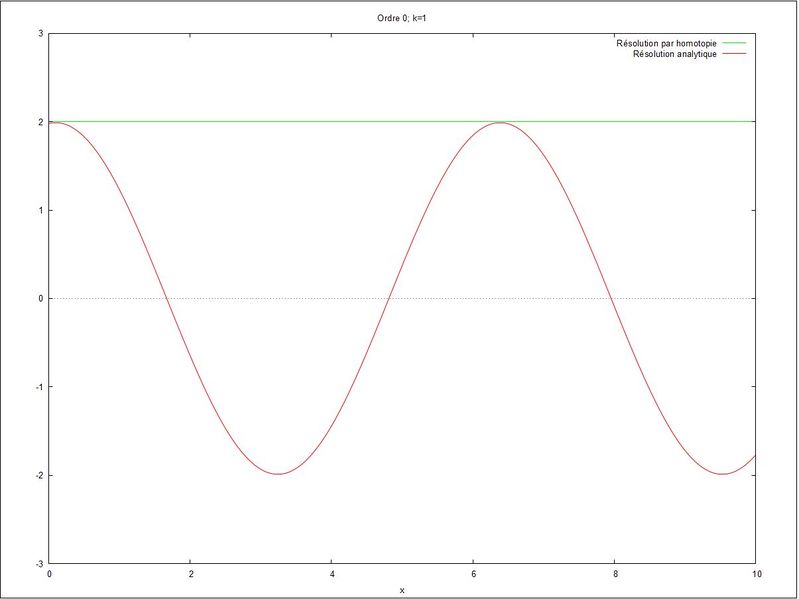Click y-axis tick label -2
Screen dimensions: 799x599
tap(39, 475)
